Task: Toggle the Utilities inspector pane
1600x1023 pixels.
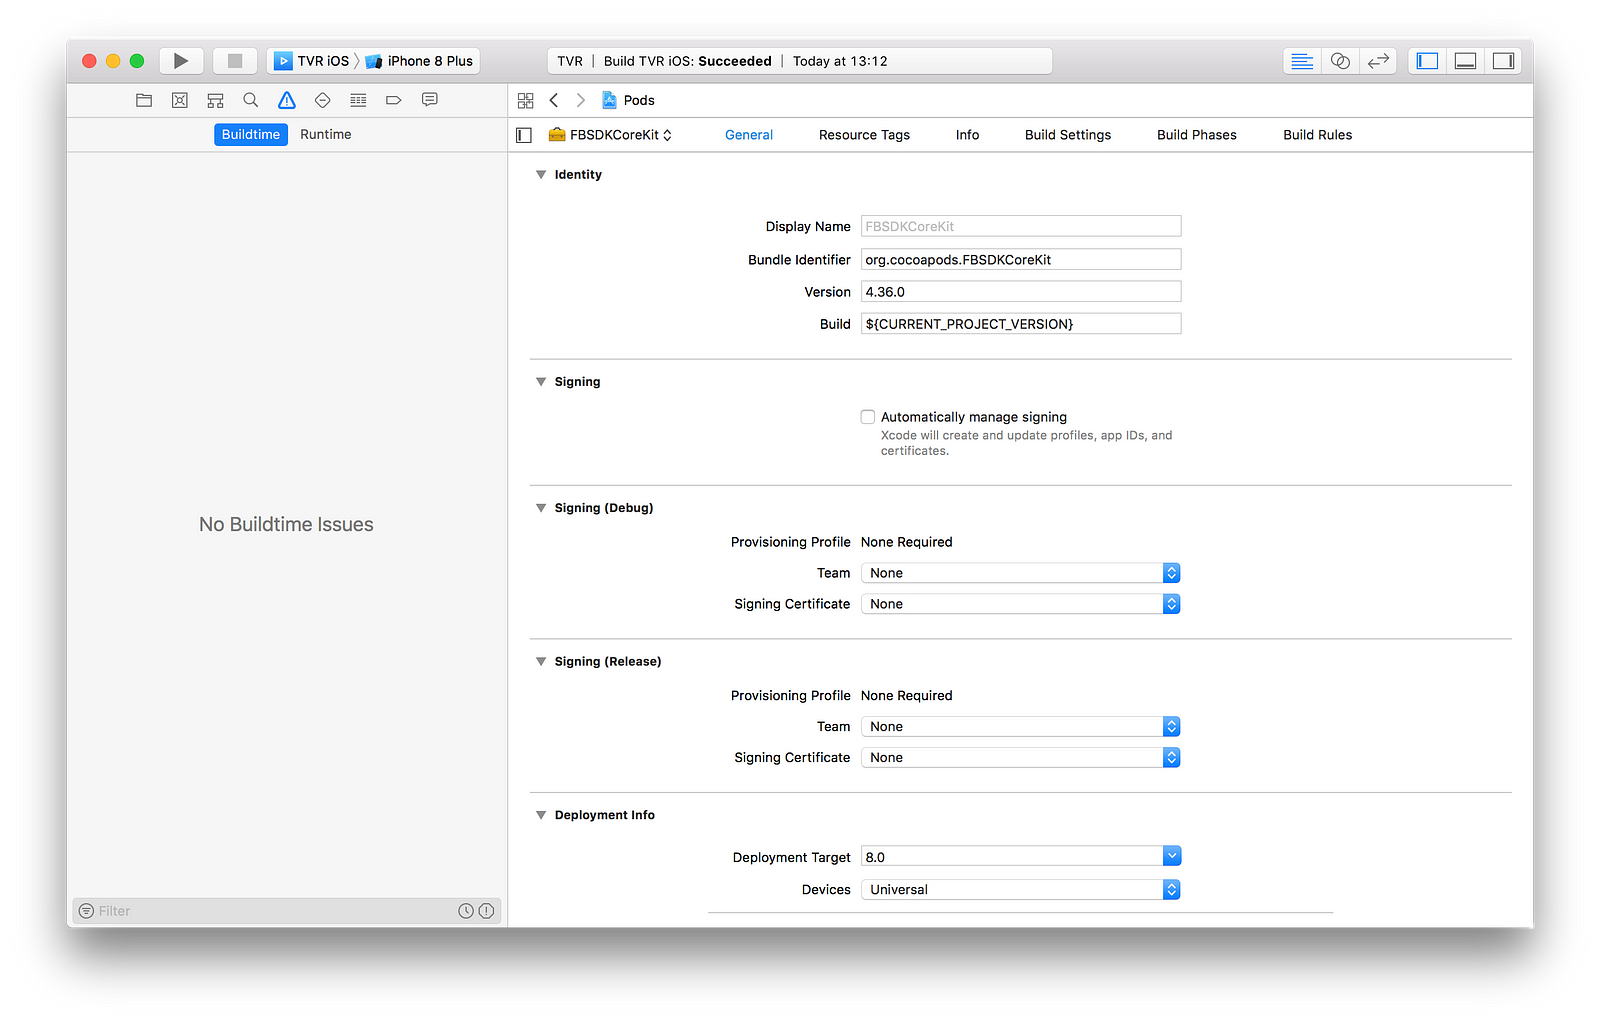Action: 1503,61
